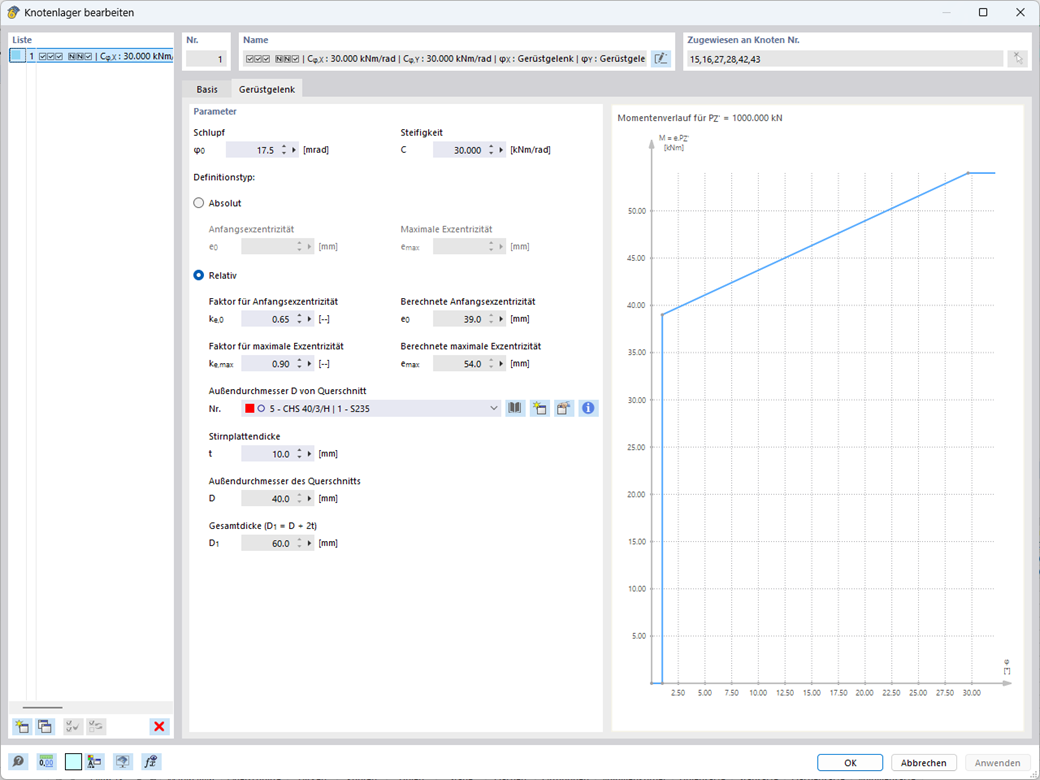
Task: Open the formula fx view icon
Action: (x=151, y=761)
